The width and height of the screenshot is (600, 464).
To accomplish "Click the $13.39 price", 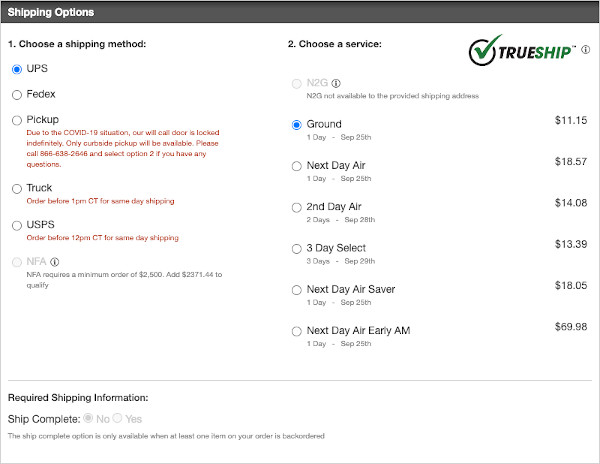I will 571,244.
